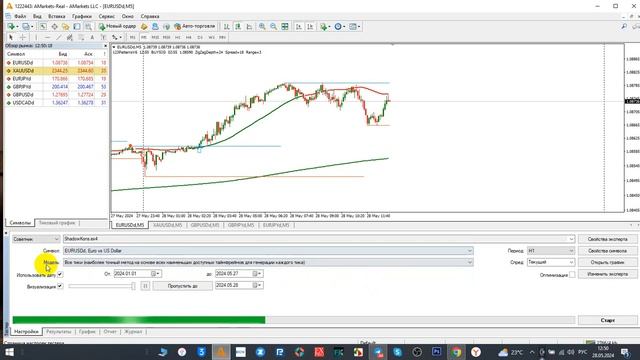Open the Сервис menu
Screen dimensions: 640x360
point(107,16)
